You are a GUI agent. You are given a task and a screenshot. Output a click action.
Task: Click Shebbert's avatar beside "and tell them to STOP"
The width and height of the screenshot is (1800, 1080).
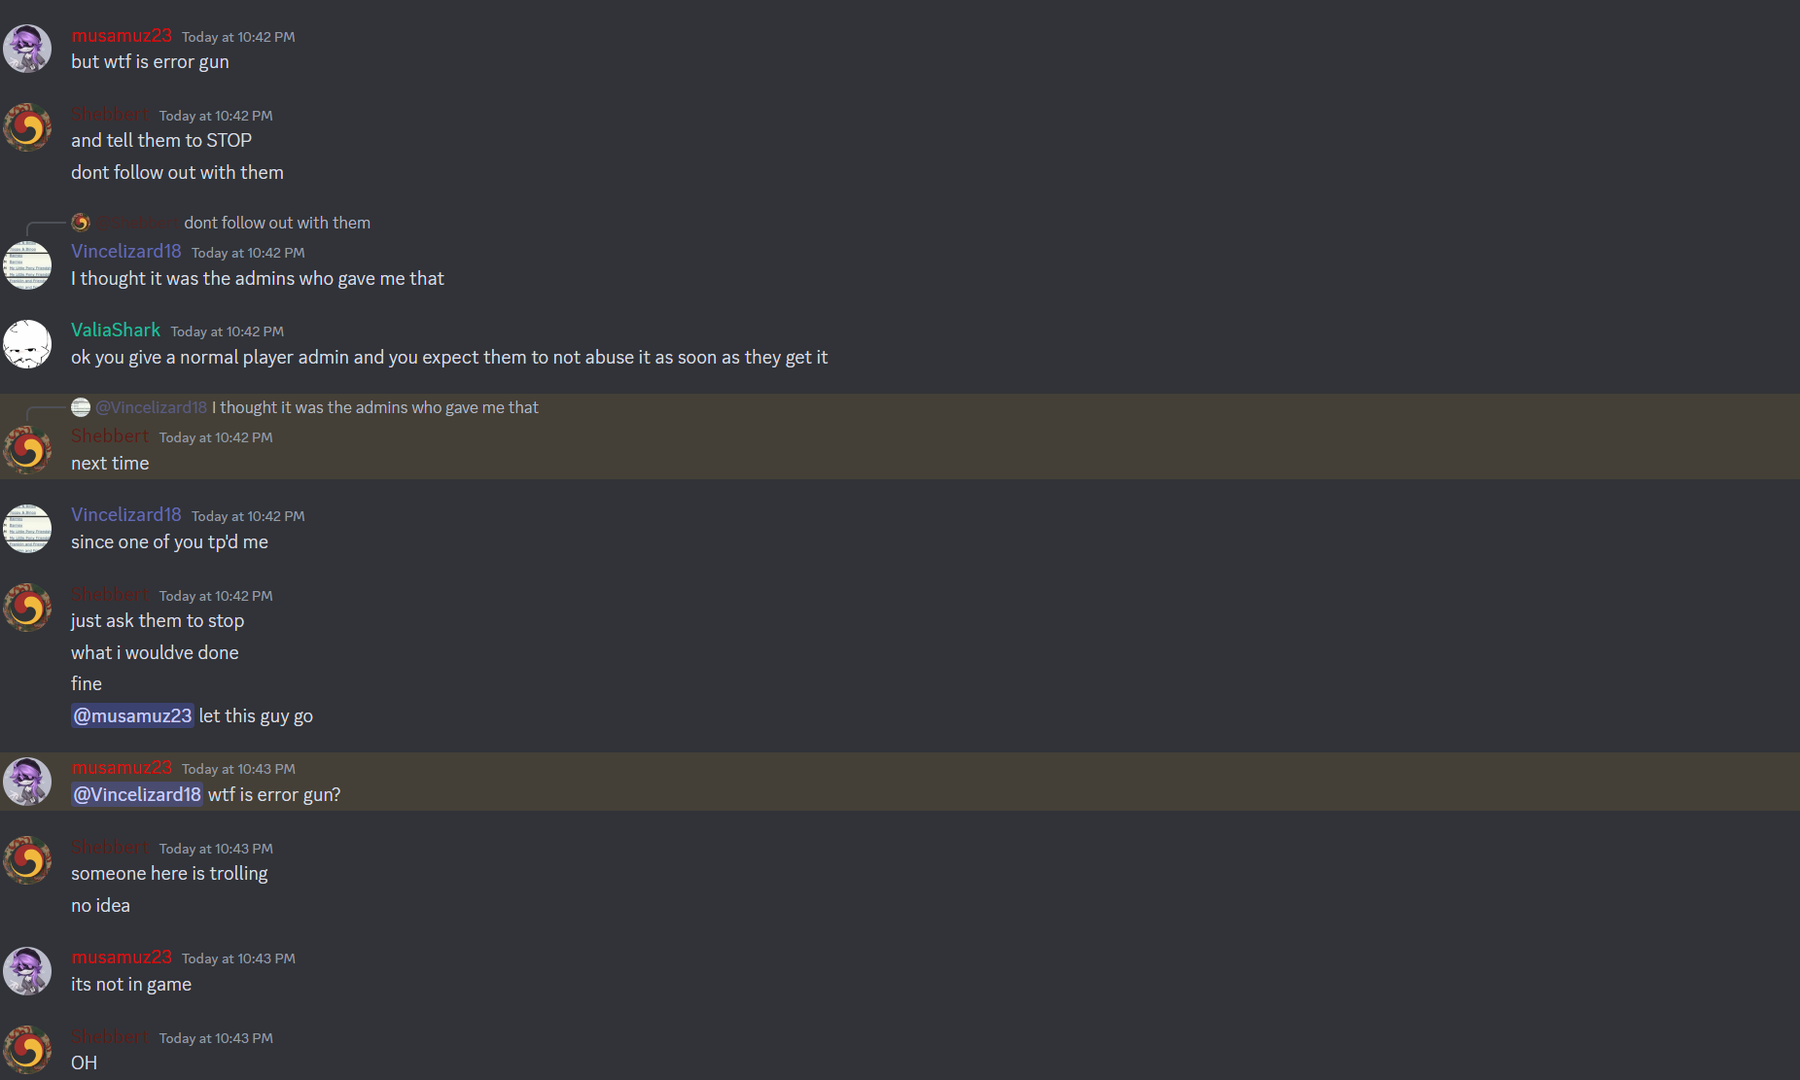27,127
